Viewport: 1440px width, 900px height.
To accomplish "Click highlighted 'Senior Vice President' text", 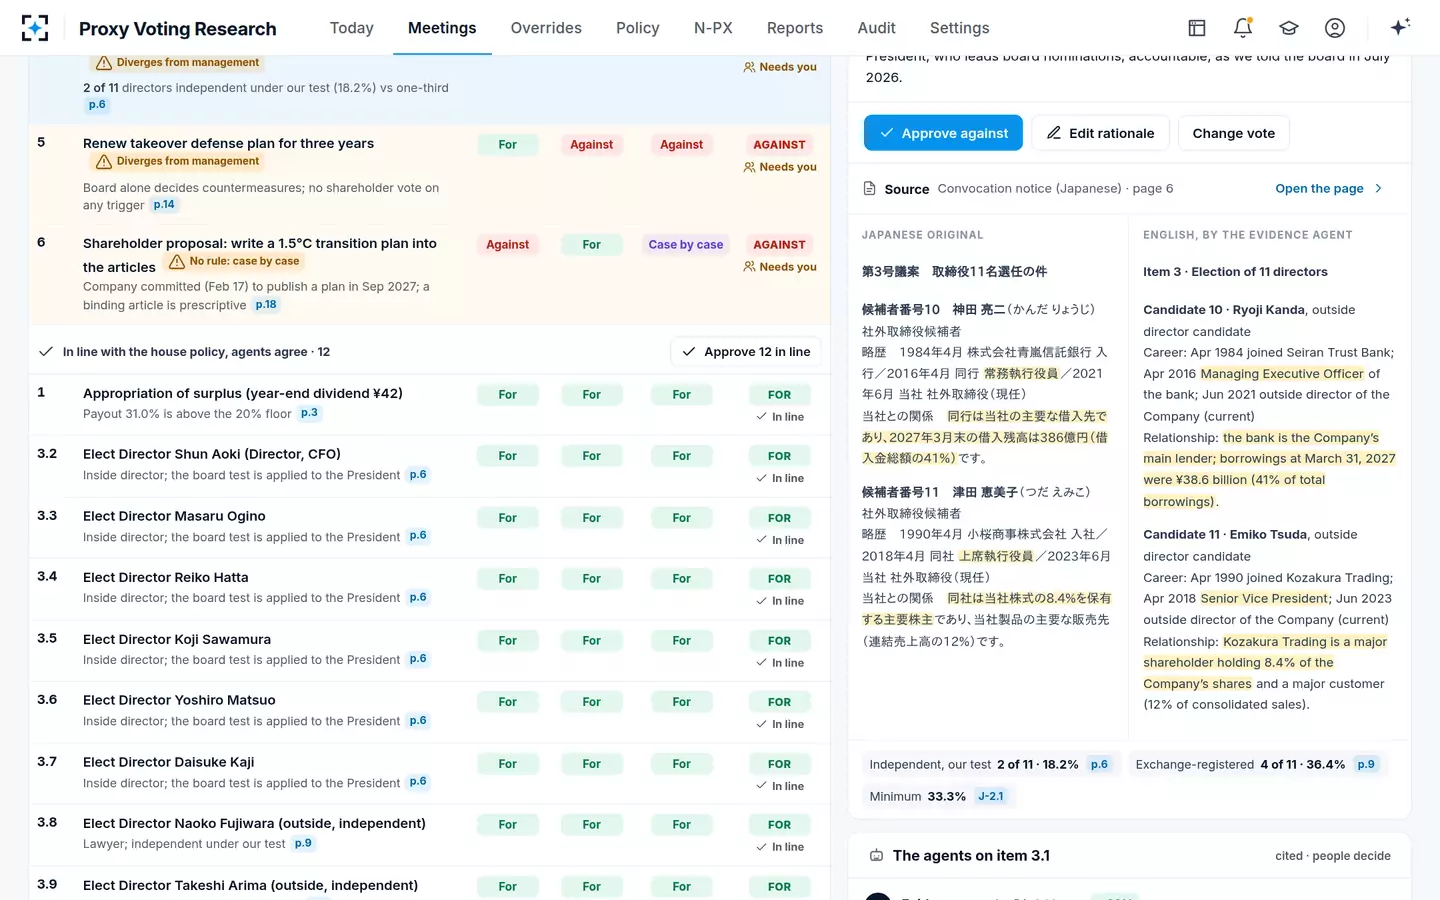I will click(1265, 598).
